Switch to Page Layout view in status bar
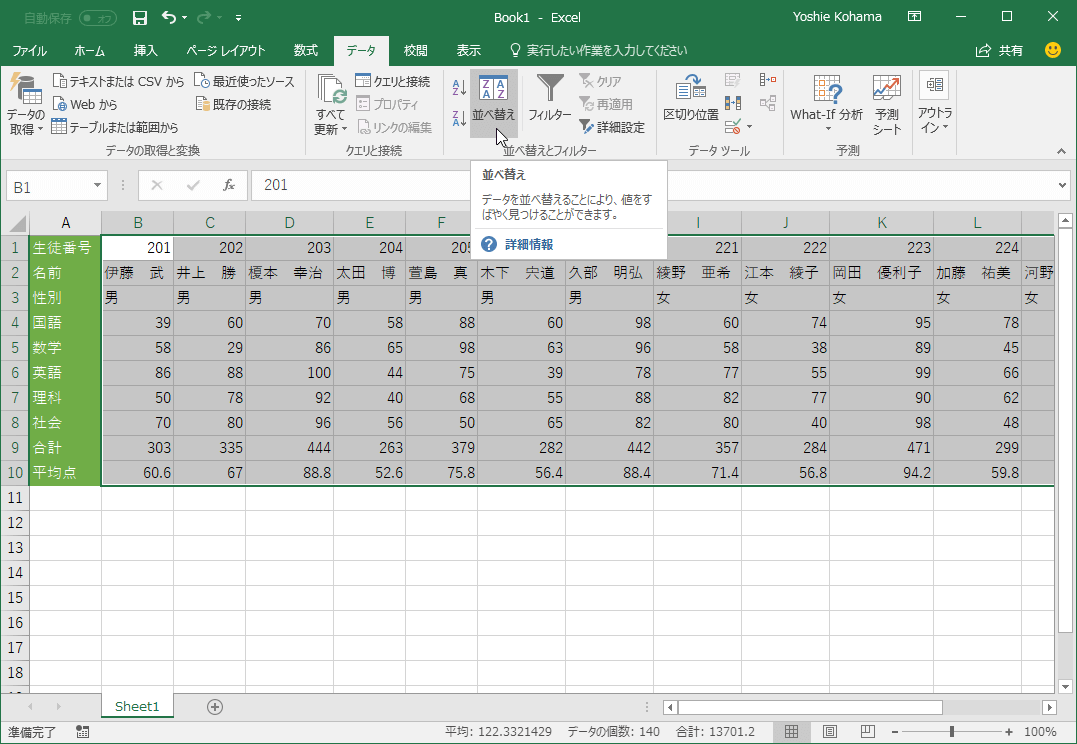Image resolution: width=1077 pixels, height=744 pixels. pyautogui.click(x=829, y=731)
